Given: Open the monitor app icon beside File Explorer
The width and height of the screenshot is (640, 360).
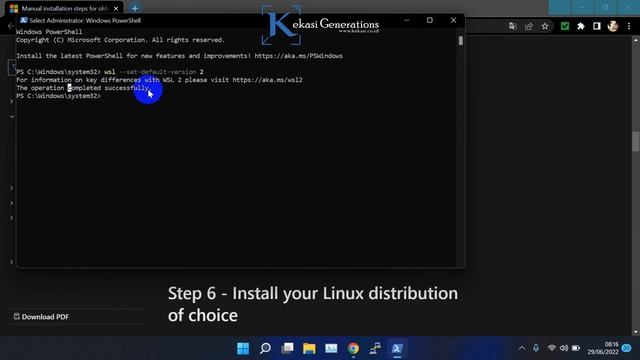Looking at the screenshot, I should [x=331, y=348].
